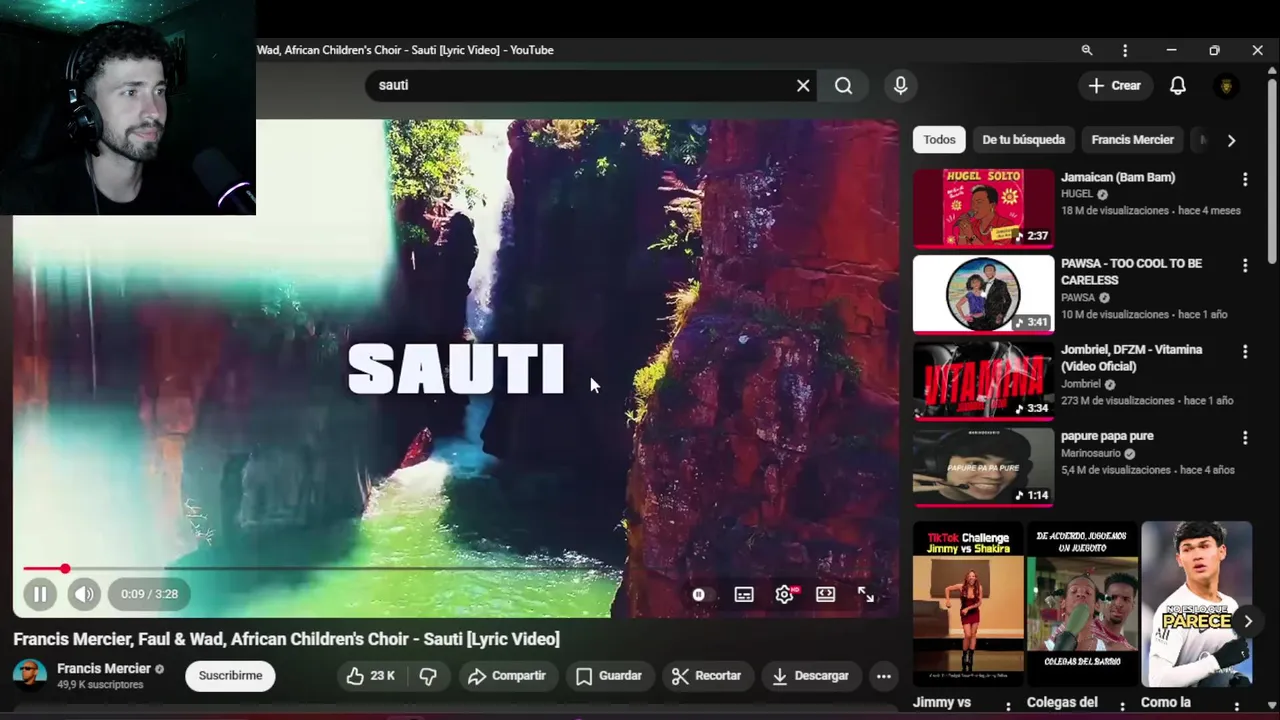Open options for Jimmy vs short
Viewport: 1280px width, 720px height.
point(1007,705)
